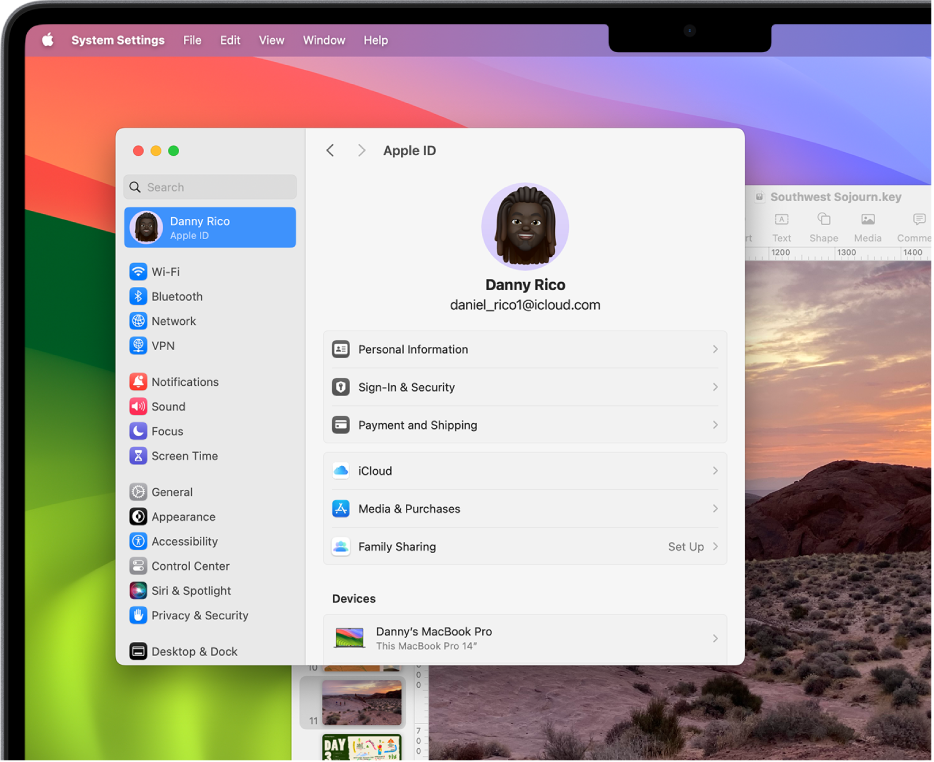Go back with the back arrow
This screenshot has width=934, height=762.
[x=330, y=151]
